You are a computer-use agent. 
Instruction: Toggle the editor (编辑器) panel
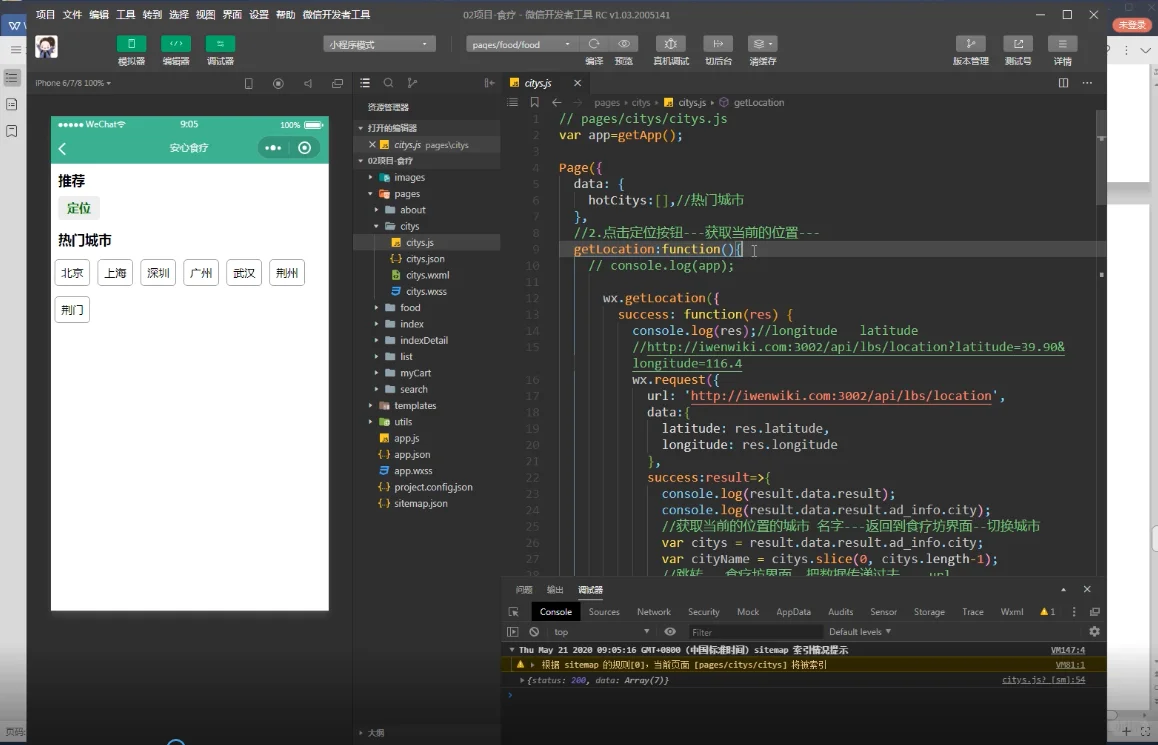(176, 44)
